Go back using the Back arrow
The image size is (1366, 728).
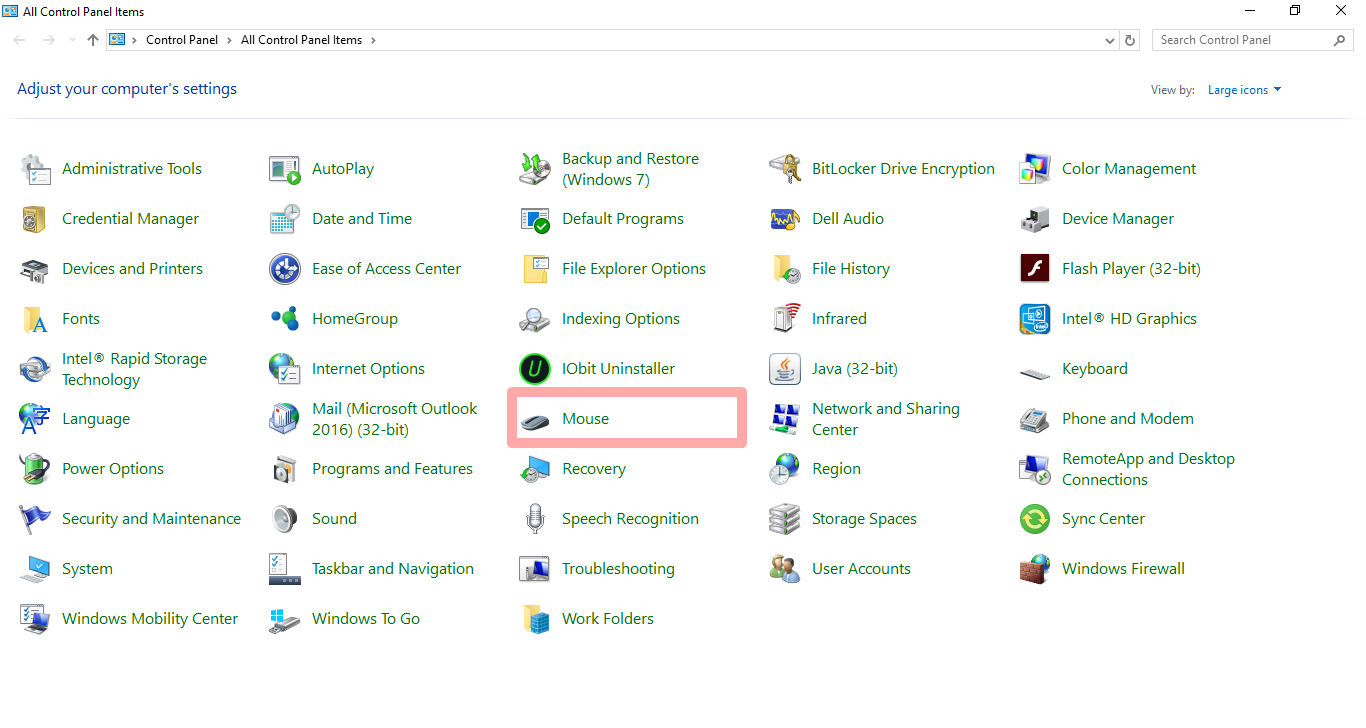(20, 40)
